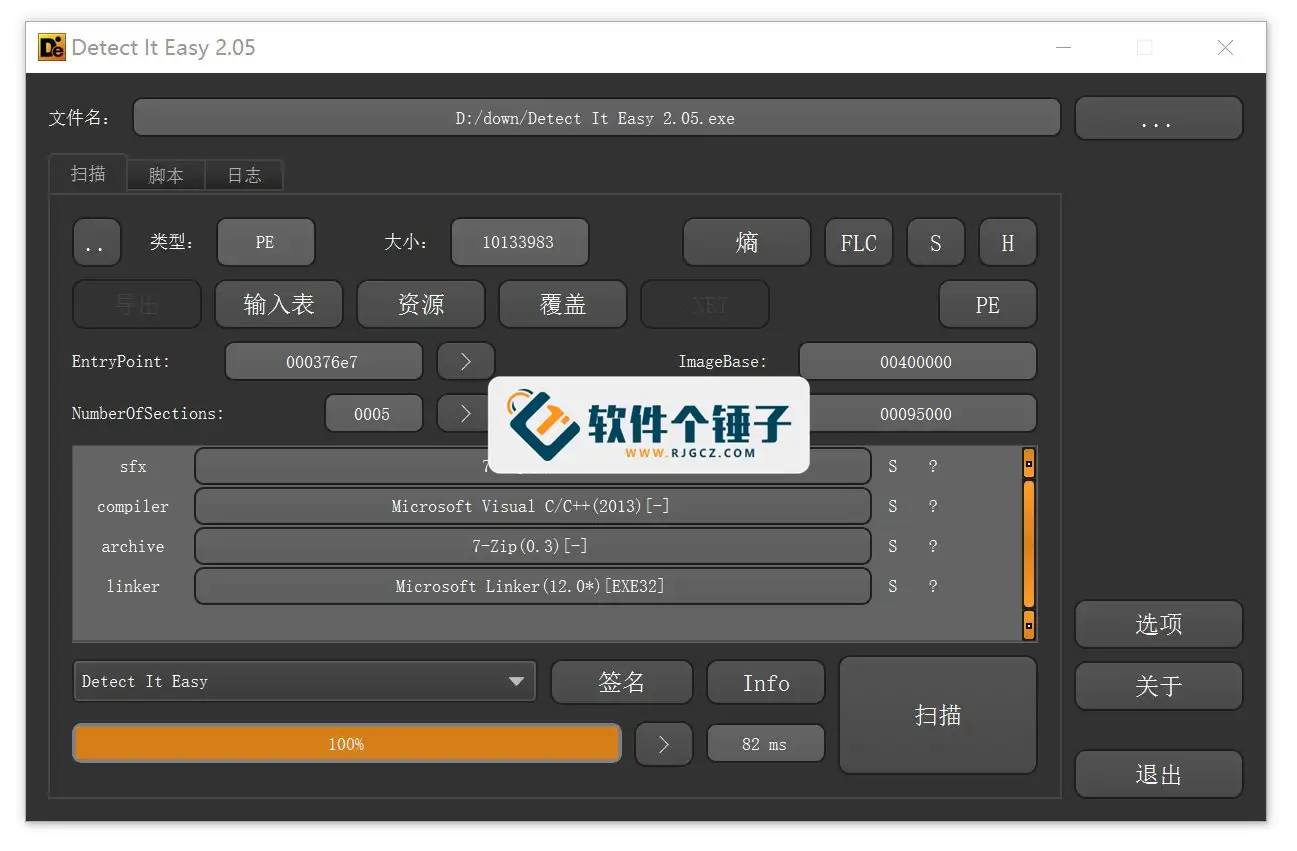Open the file browse '...' button
This screenshot has height=851, width=1297.
click(1158, 118)
